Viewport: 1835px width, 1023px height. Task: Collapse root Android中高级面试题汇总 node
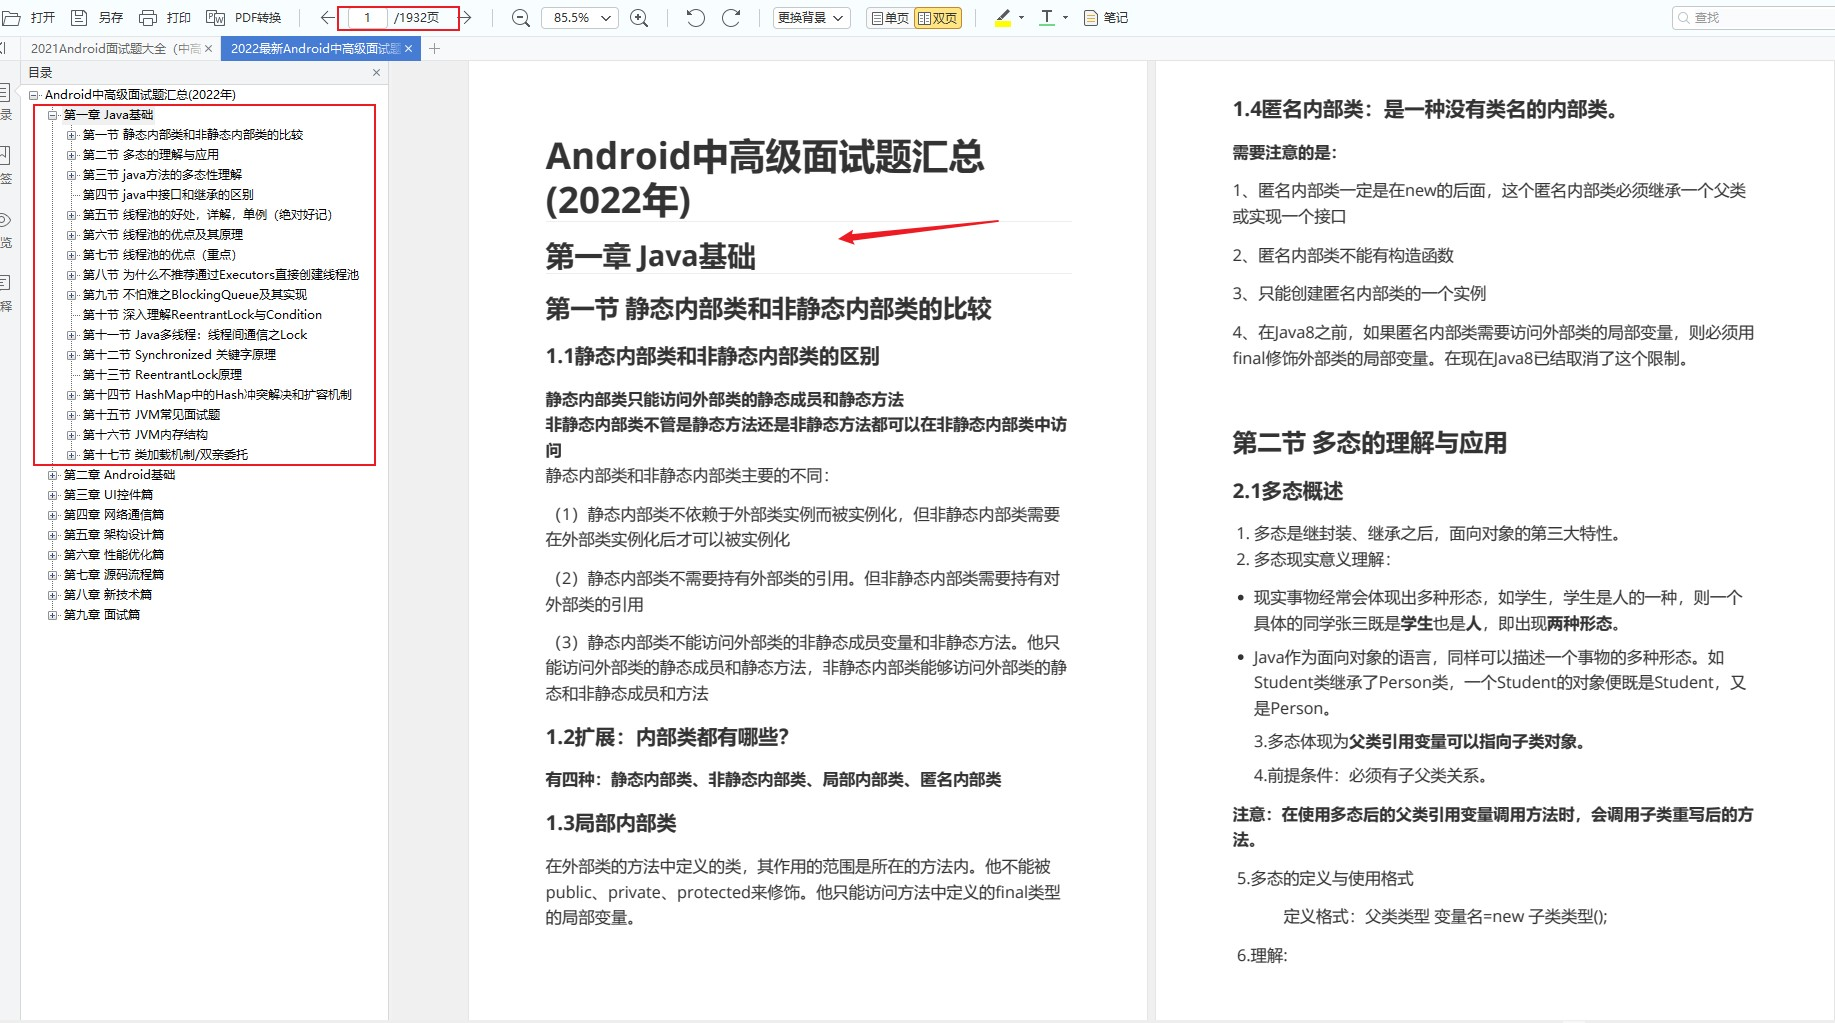(x=34, y=95)
